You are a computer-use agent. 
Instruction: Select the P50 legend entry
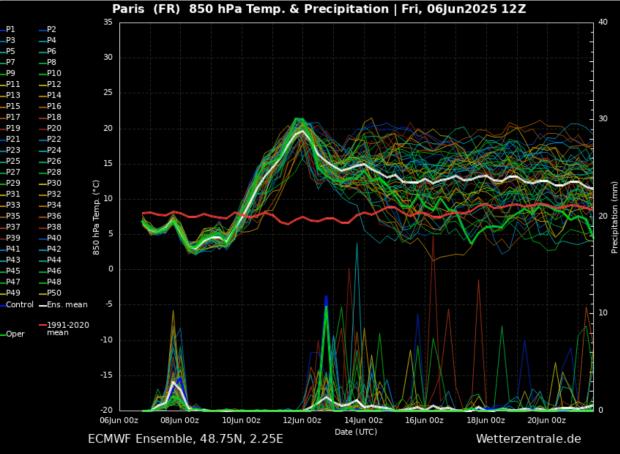(x=54, y=293)
